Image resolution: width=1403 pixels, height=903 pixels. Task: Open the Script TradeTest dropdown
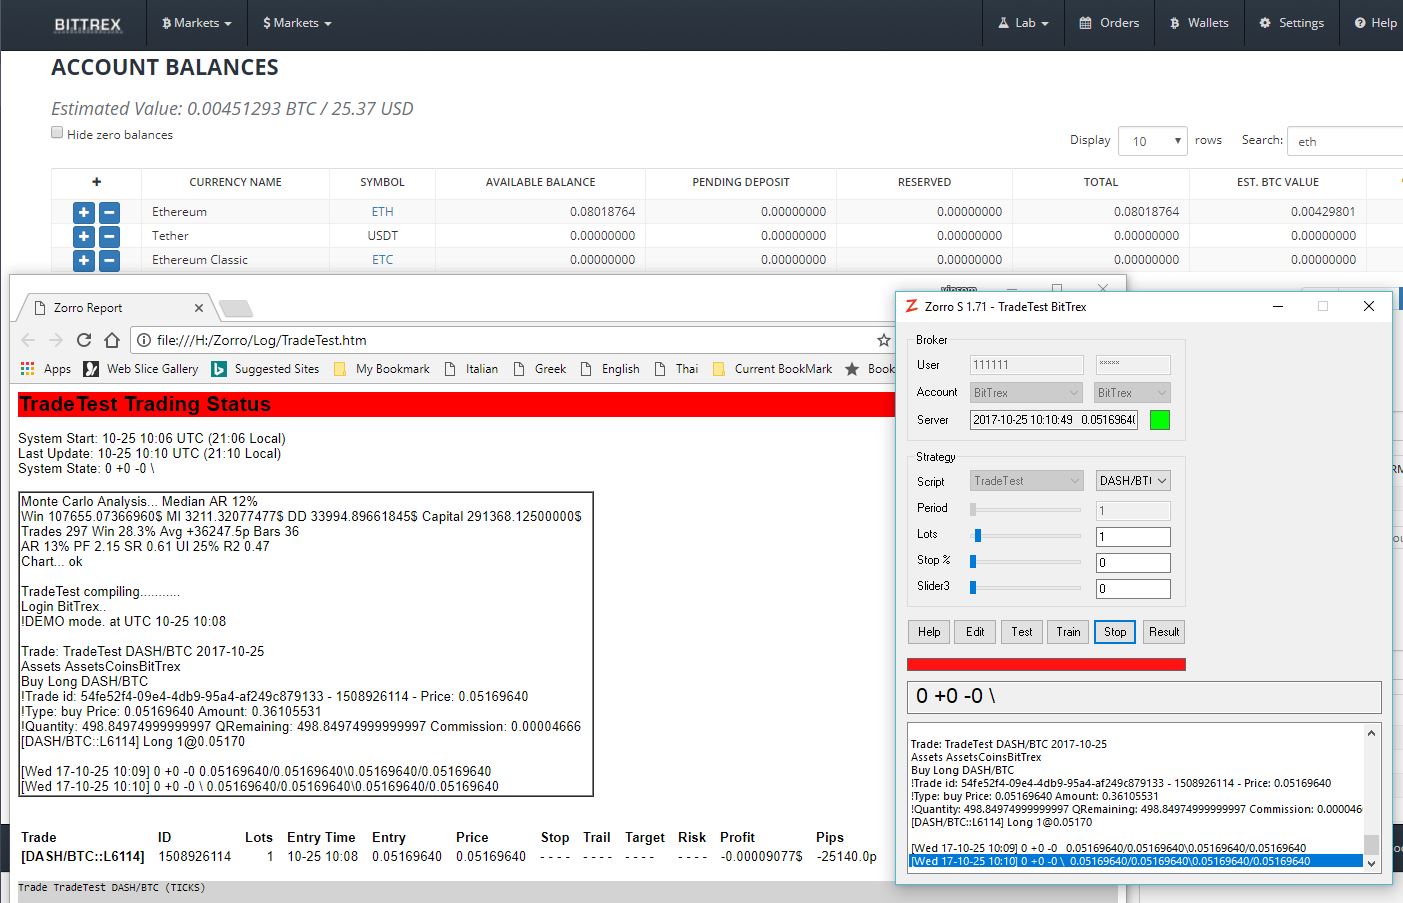1026,481
